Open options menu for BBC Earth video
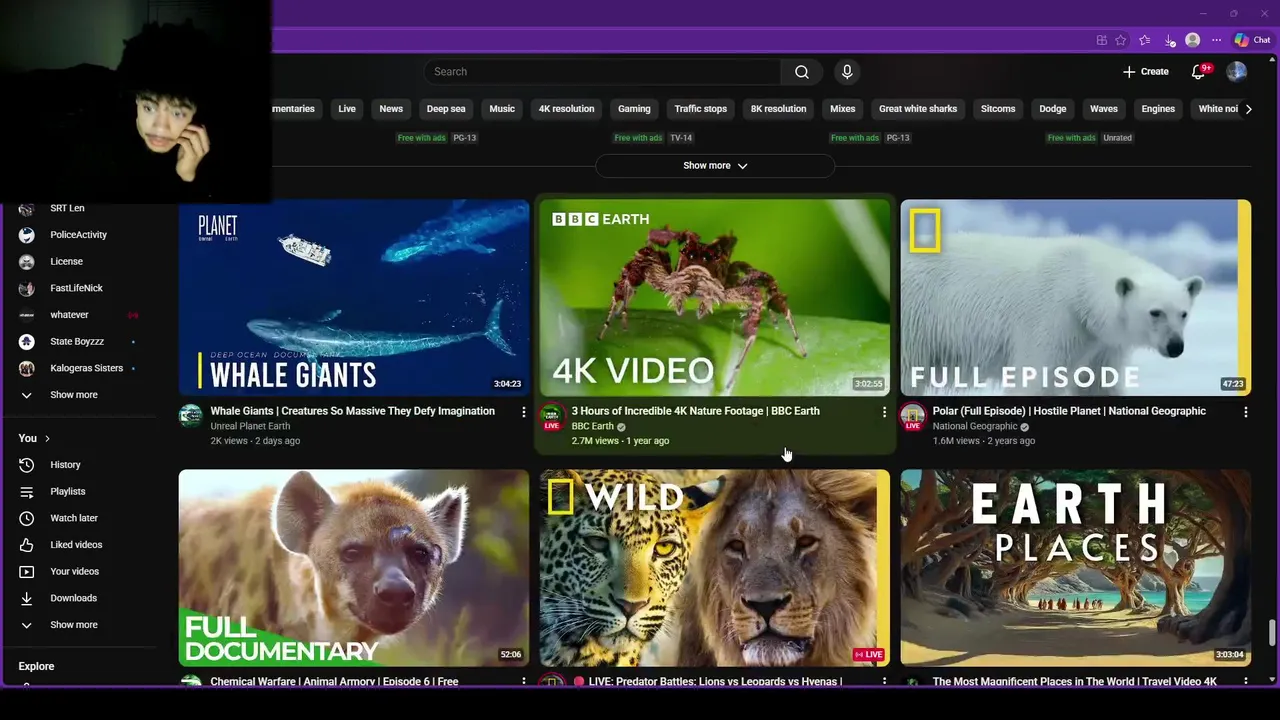 884,411
